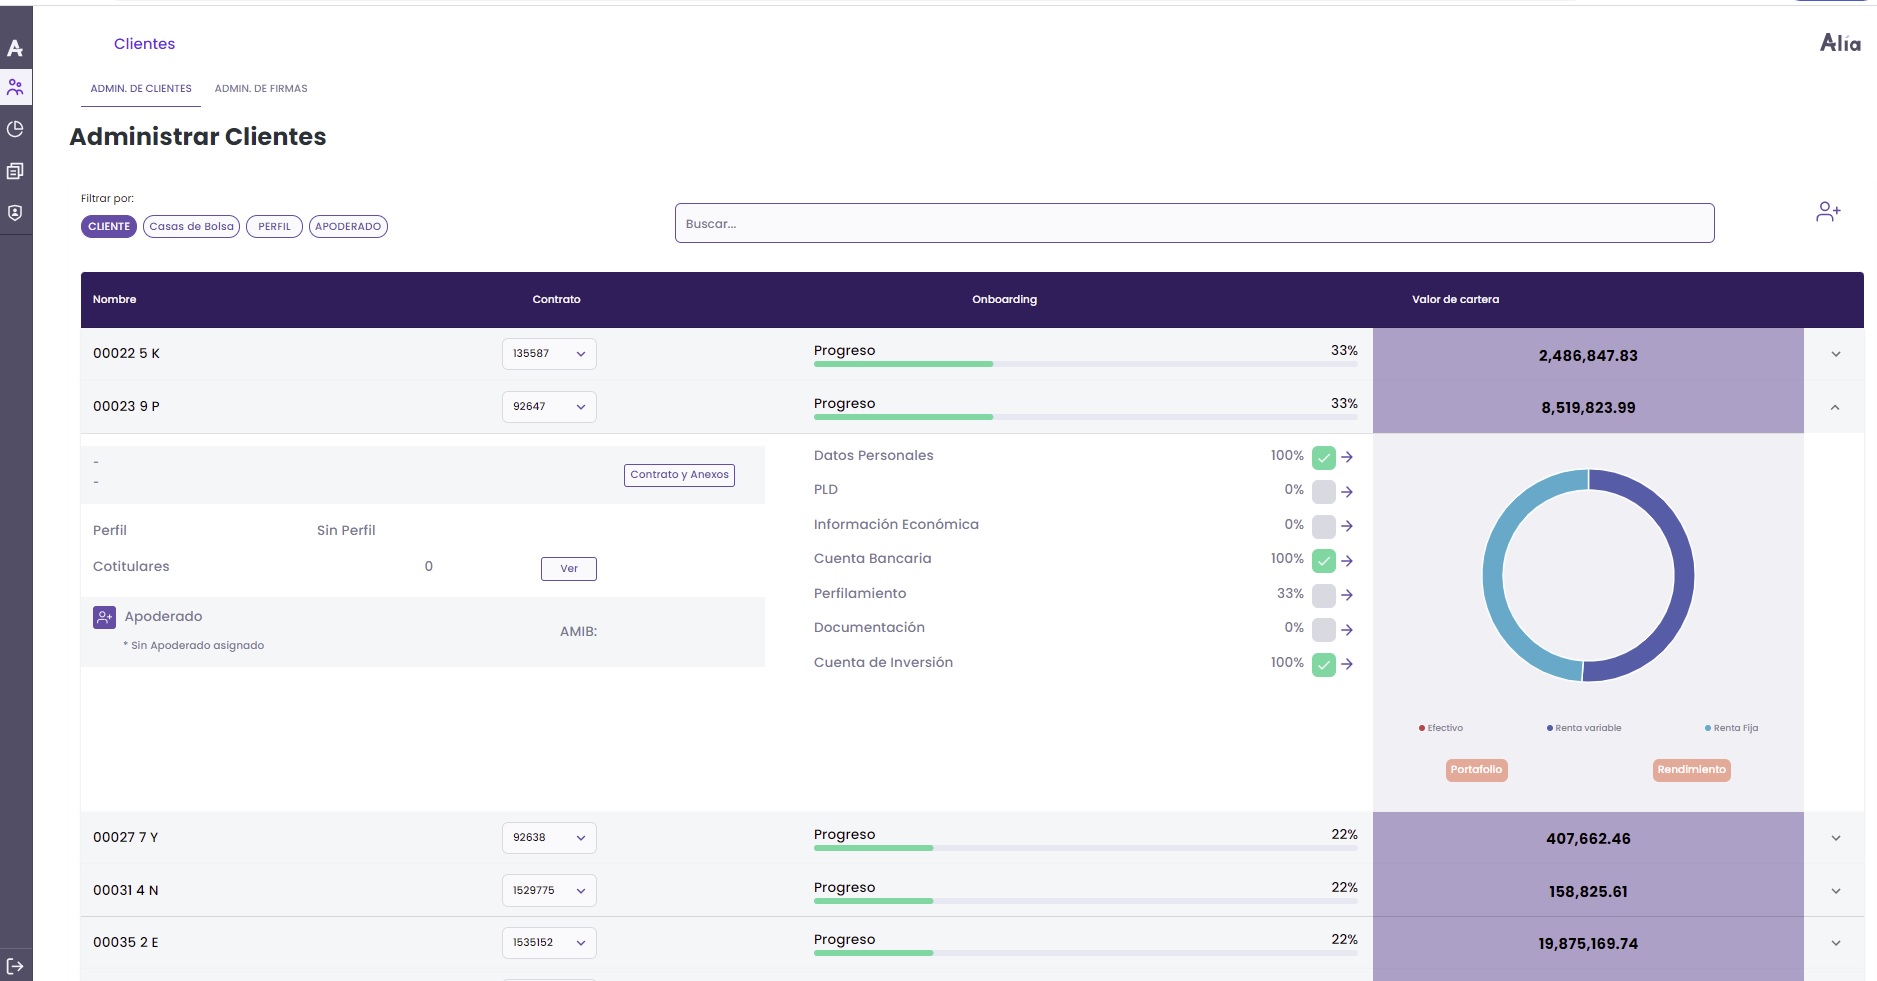Open Datos Personales arrow
This screenshot has height=981, width=1877.
click(1347, 457)
